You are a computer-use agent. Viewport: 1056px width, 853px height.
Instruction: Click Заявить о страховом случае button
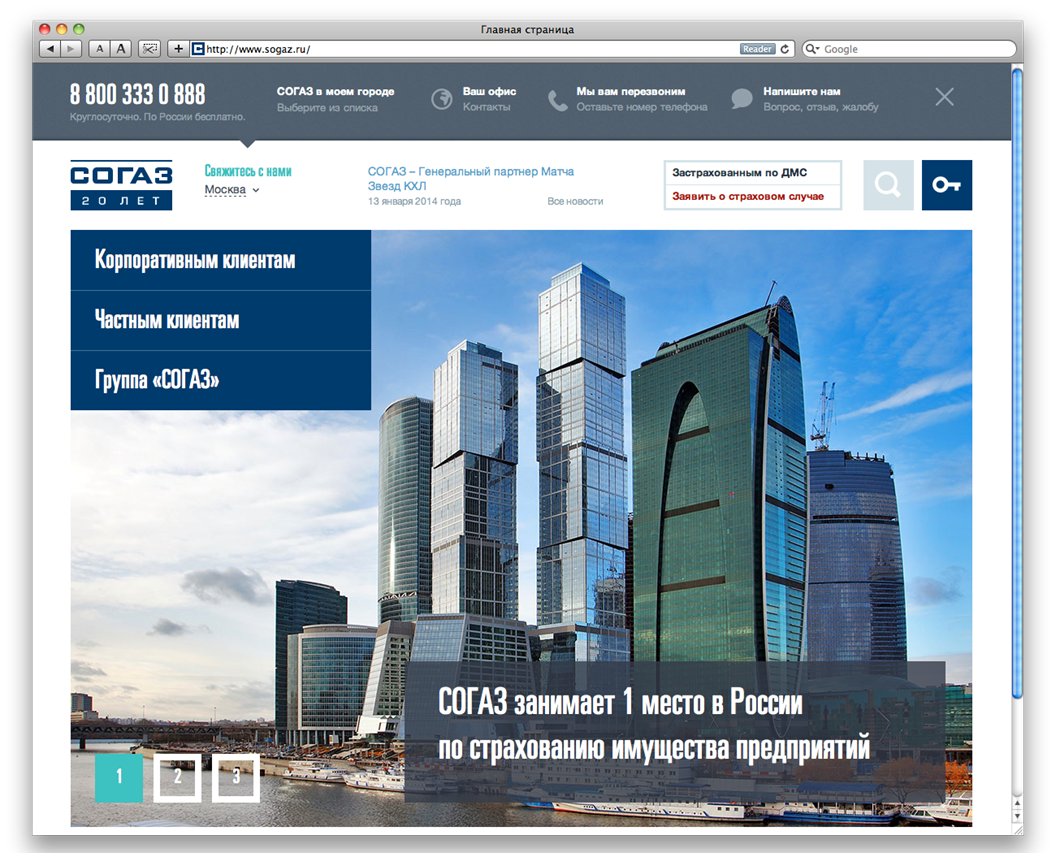(x=752, y=197)
